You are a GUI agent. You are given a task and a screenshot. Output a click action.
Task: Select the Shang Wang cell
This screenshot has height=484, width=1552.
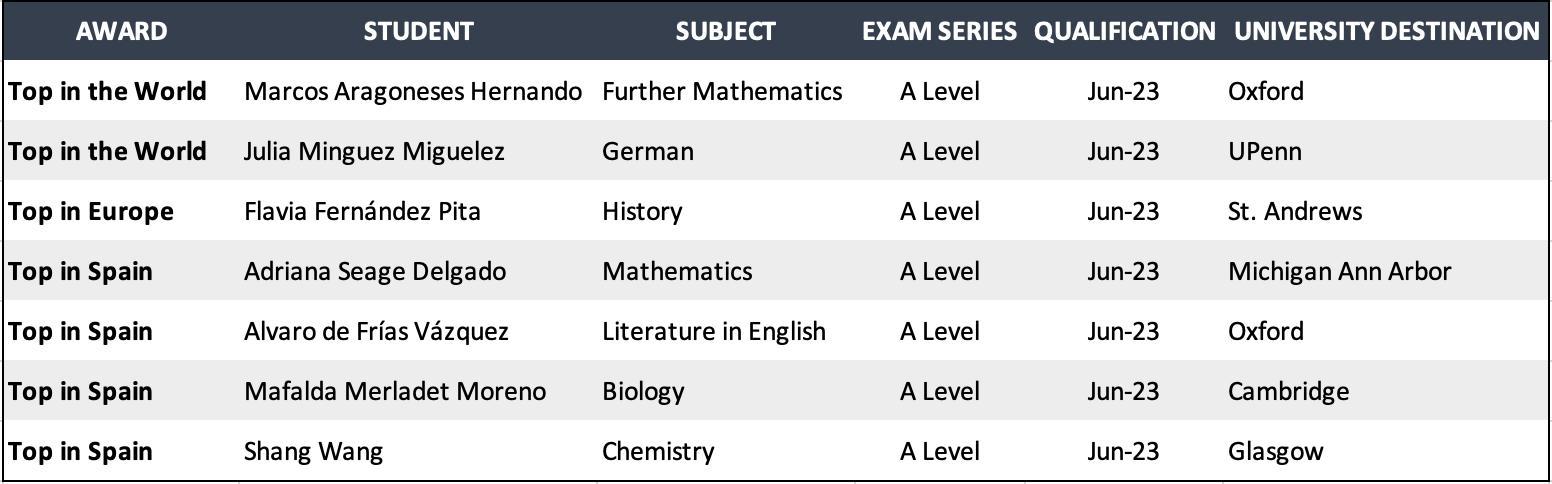click(x=313, y=451)
